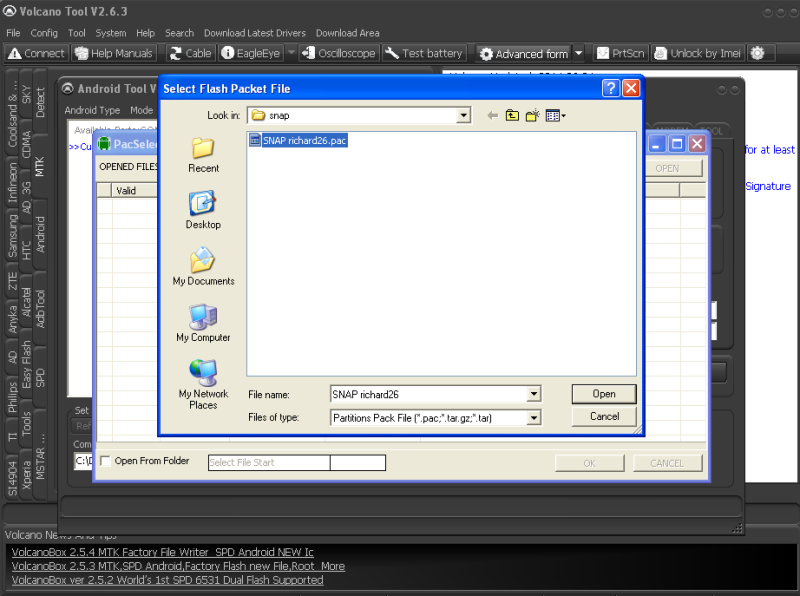Open My Network Places shortcut
This screenshot has height=596, width=800.
coord(203,384)
